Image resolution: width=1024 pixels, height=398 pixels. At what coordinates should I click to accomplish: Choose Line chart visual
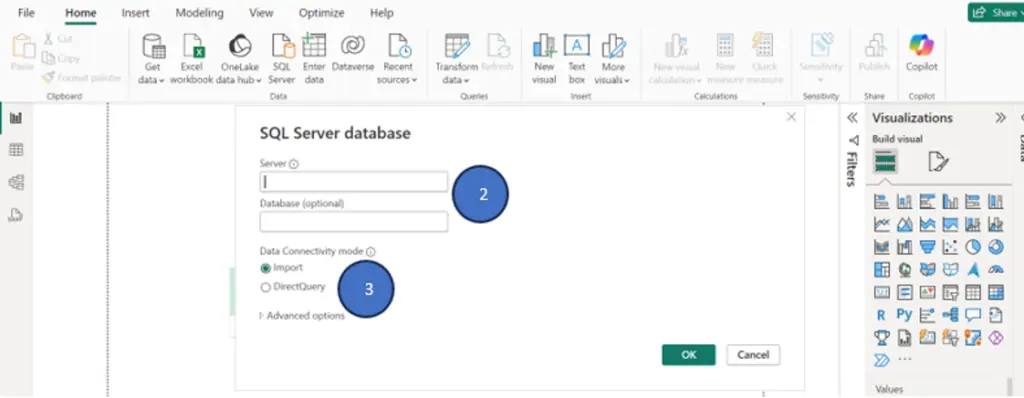click(x=882, y=225)
